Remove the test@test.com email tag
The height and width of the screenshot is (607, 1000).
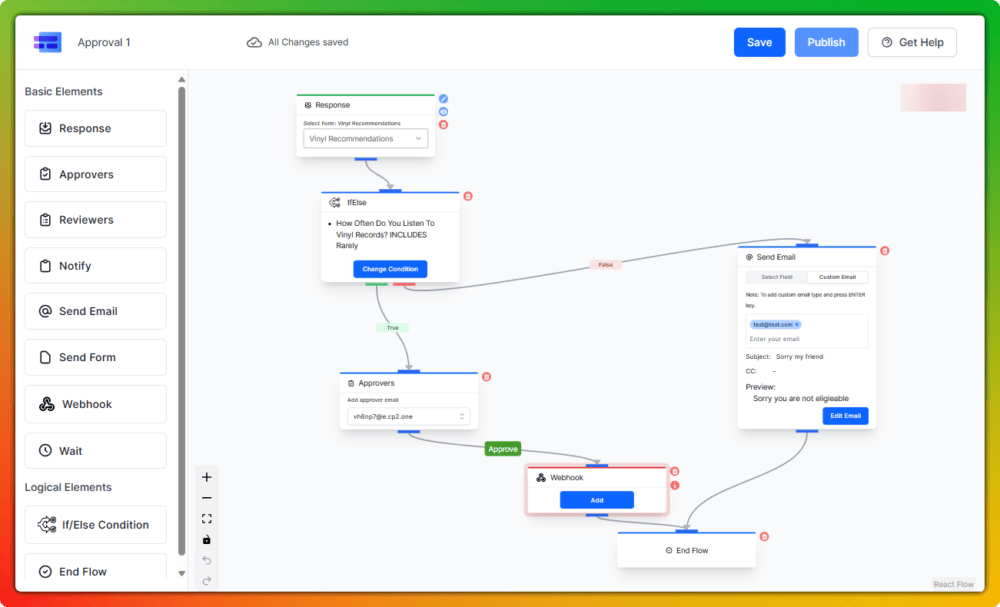point(797,324)
